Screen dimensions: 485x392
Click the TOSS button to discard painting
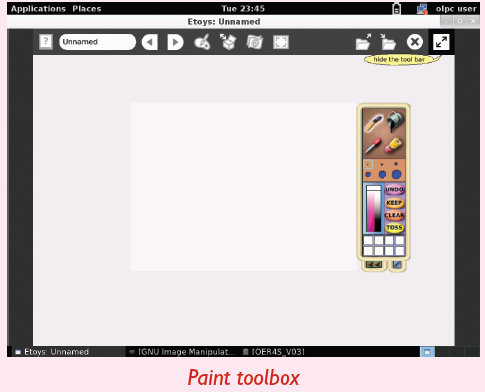(394, 228)
